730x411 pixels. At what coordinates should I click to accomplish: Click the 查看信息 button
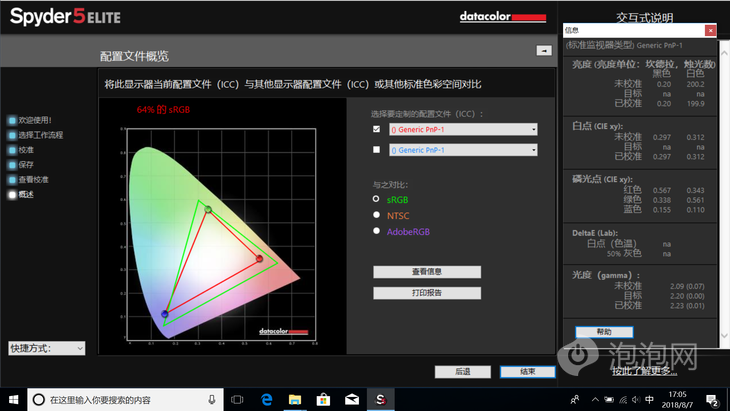point(427,272)
